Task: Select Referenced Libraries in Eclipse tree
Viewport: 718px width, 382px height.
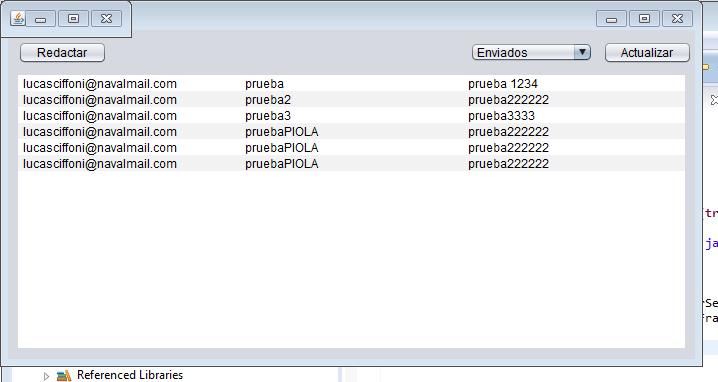Action: coord(130,375)
